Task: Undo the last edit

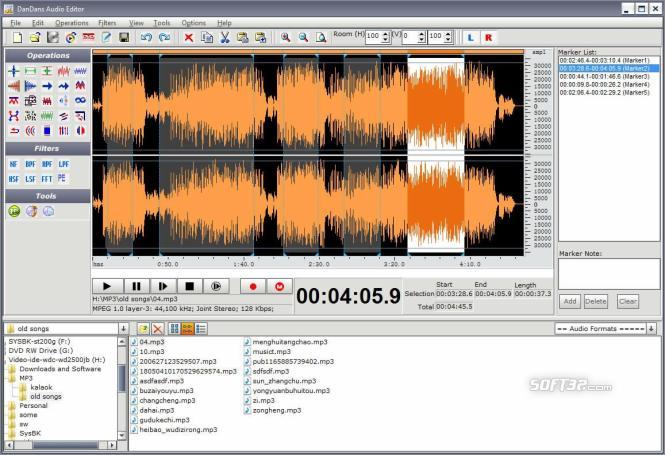Action: (x=146, y=38)
